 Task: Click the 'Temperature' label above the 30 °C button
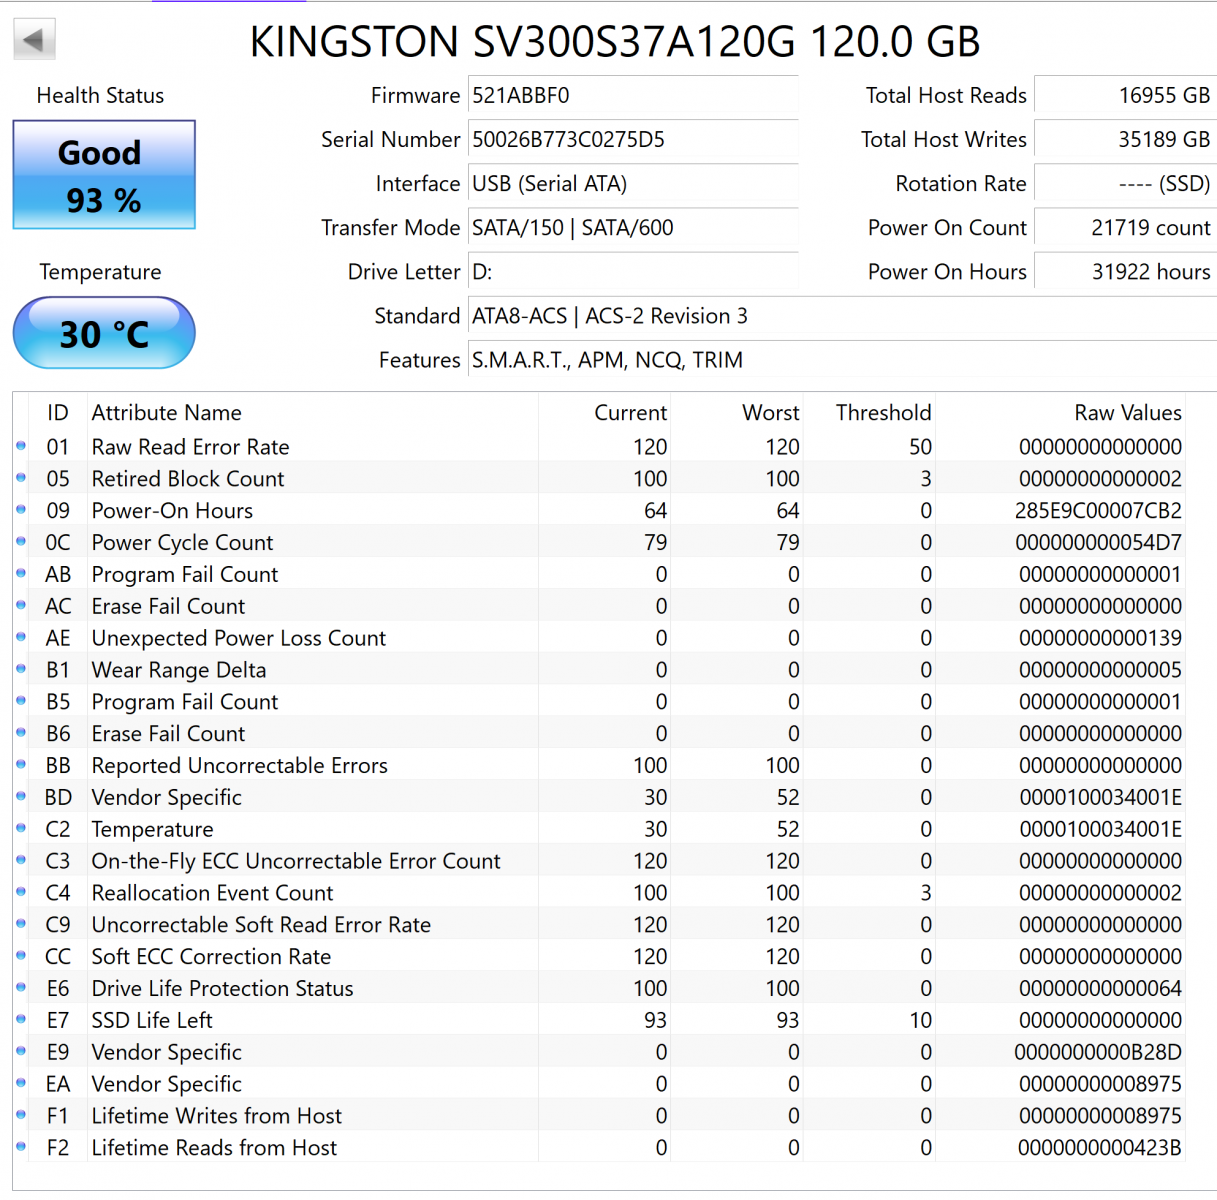(100, 272)
